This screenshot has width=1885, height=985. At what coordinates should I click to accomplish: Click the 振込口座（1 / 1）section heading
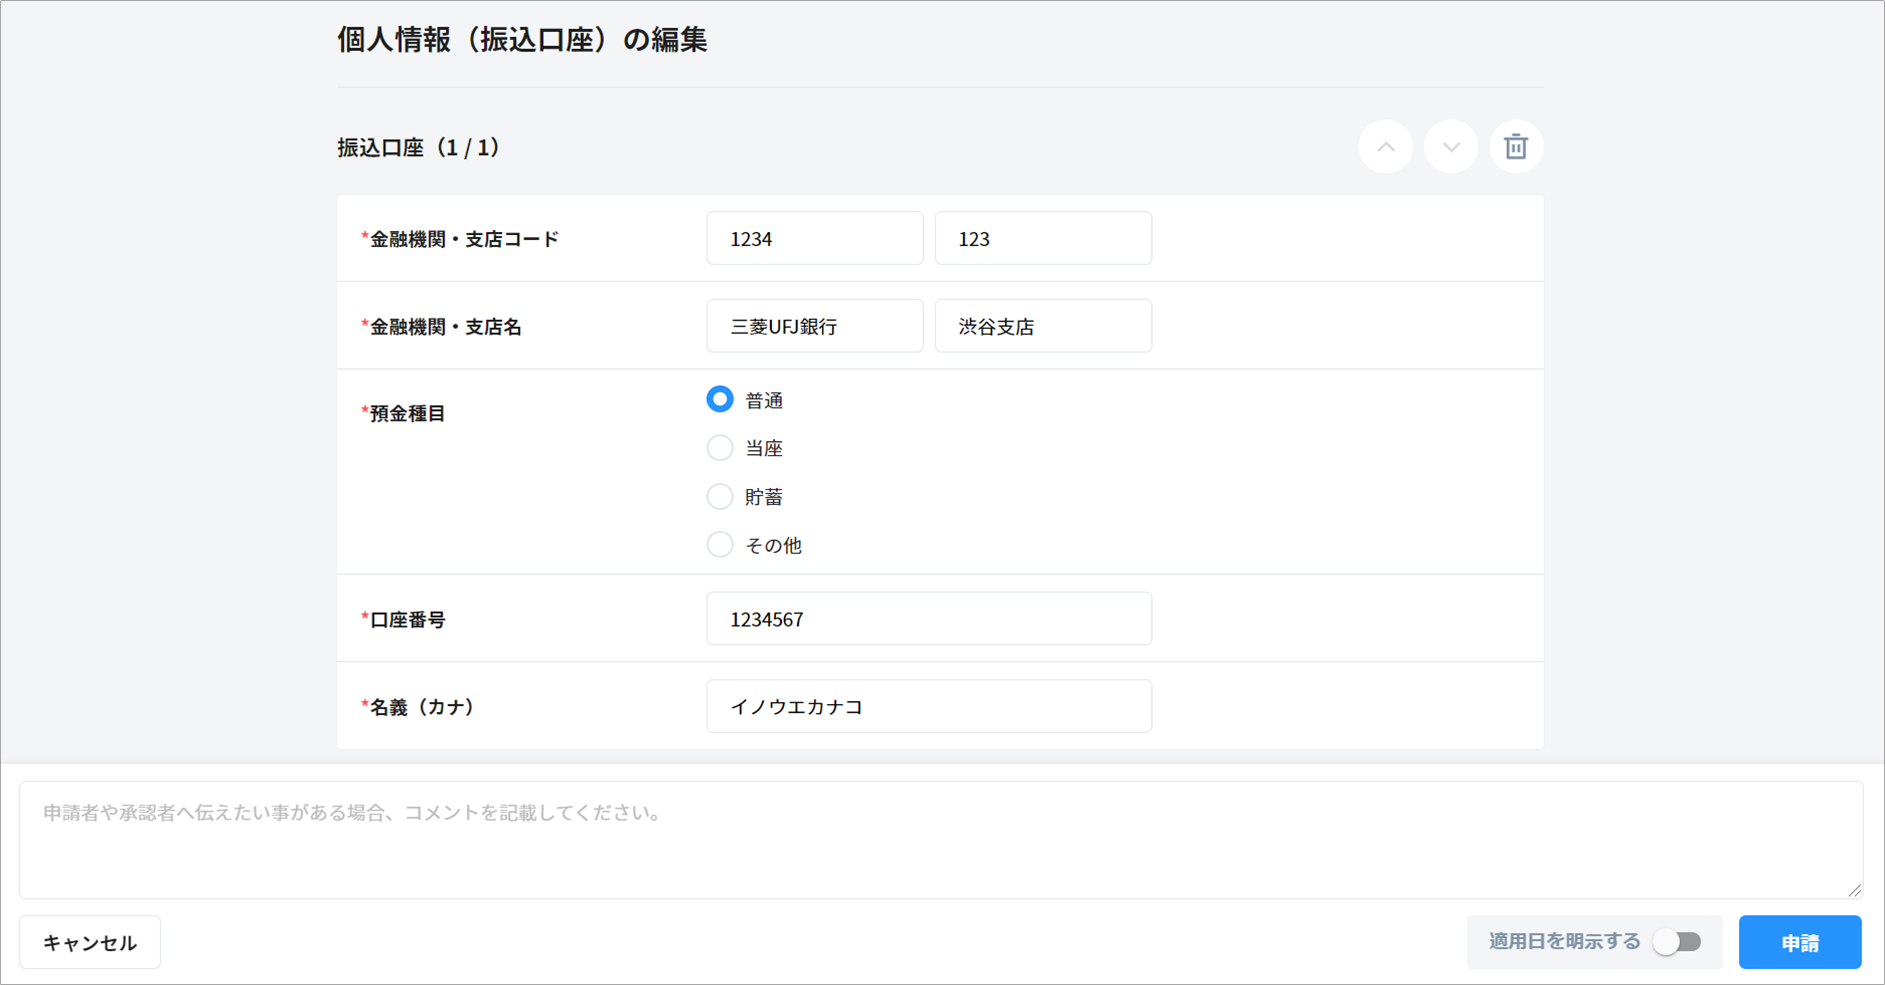click(418, 148)
